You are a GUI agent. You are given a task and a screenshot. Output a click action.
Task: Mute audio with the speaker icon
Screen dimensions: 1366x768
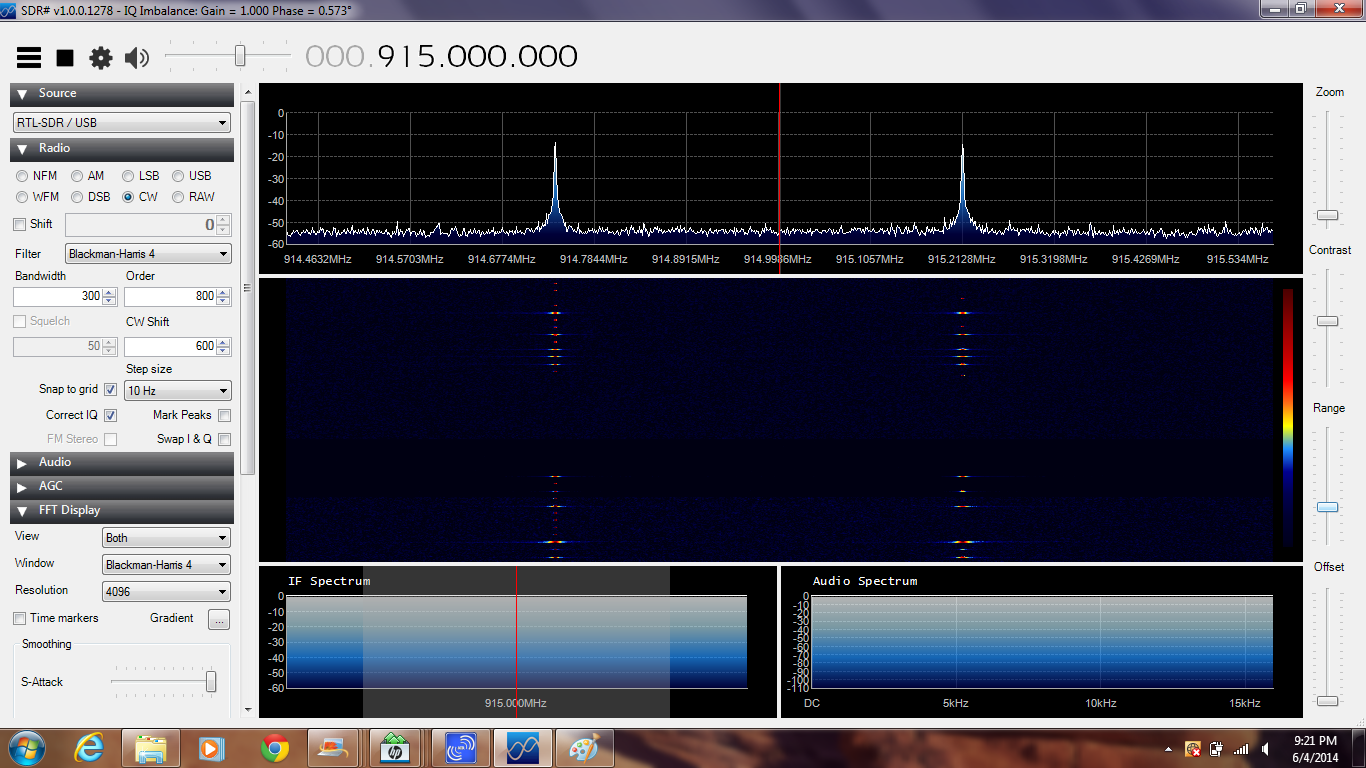tap(137, 58)
